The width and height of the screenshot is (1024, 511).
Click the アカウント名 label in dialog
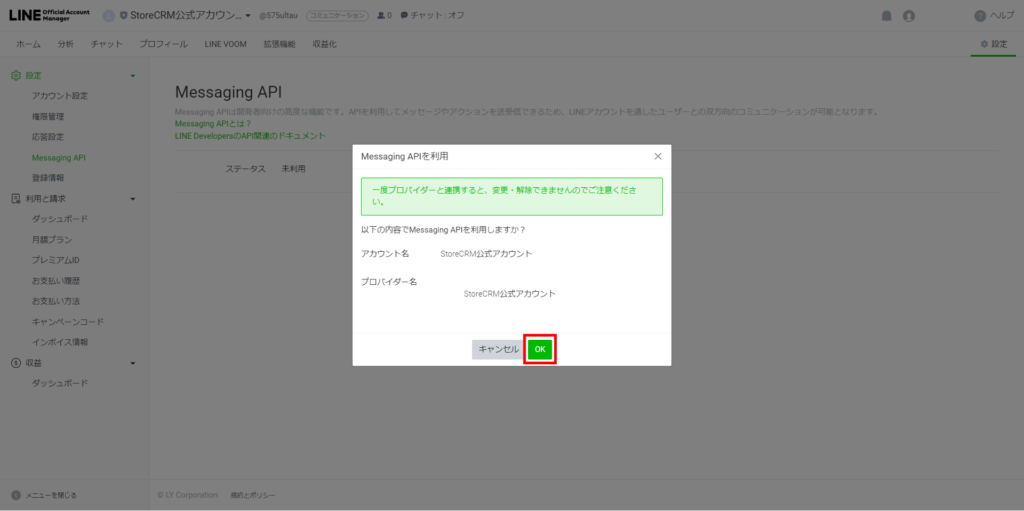click(385, 254)
